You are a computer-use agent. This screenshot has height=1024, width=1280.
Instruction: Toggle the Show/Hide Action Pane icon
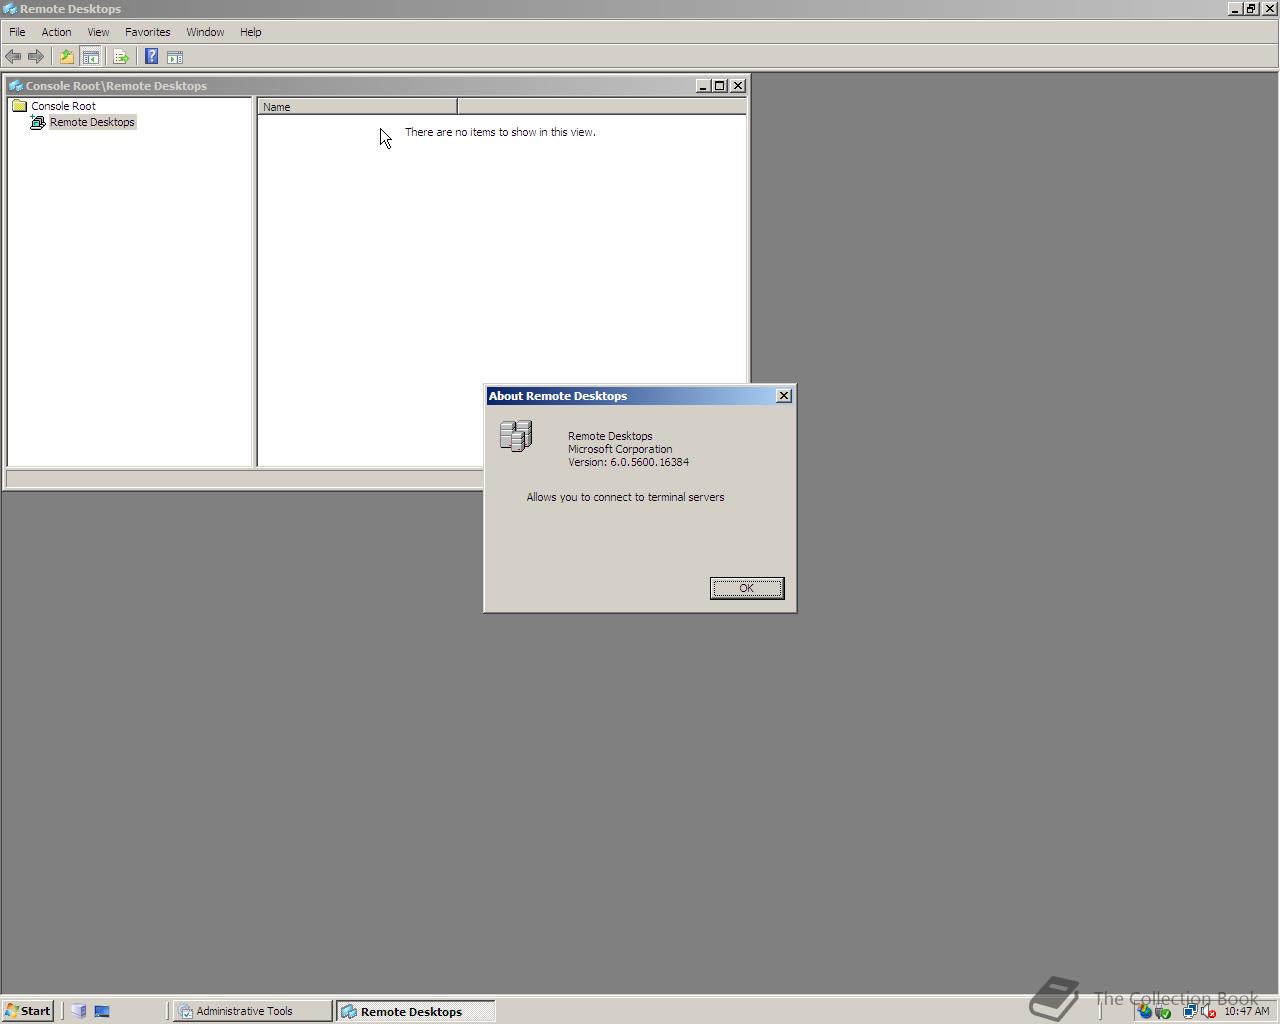175,57
